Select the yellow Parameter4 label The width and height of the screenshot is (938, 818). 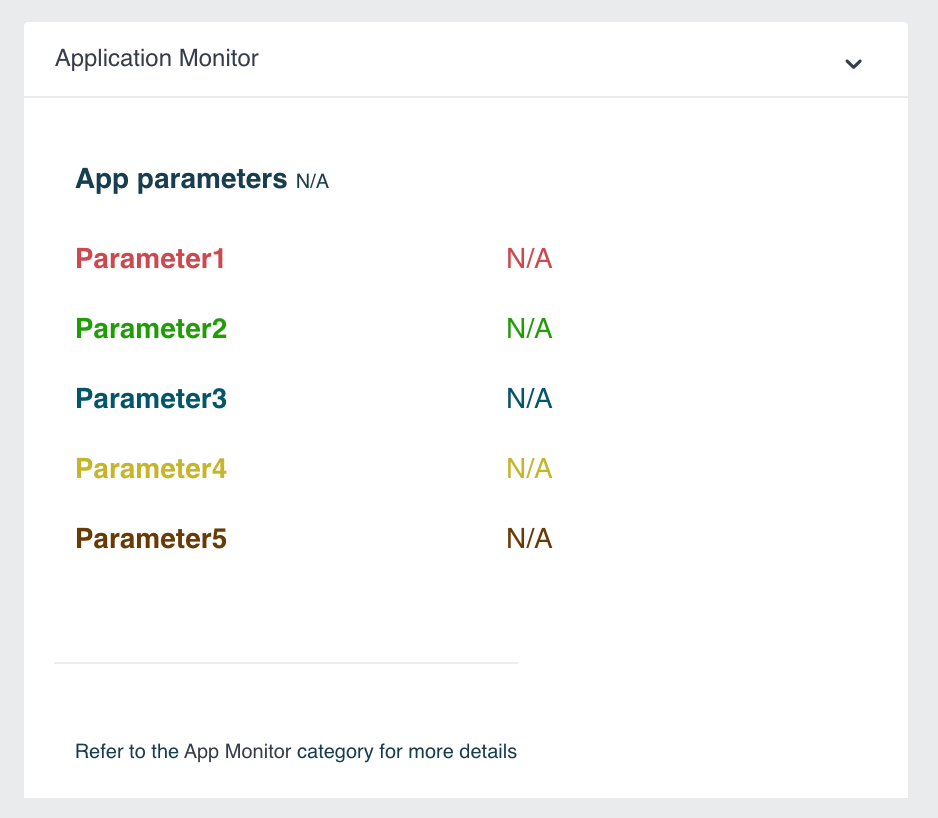(x=151, y=469)
